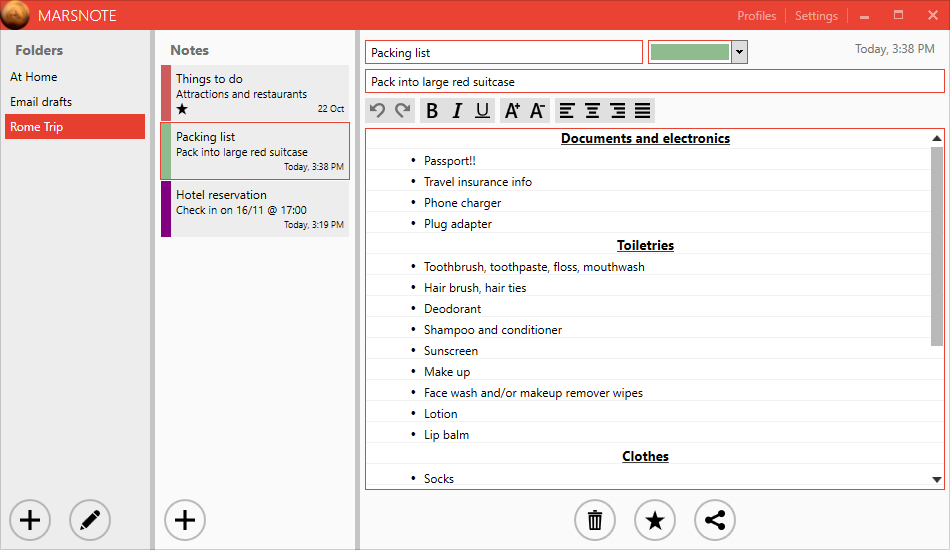This screenshot has width=950, height=550.
Task: Open the Settings menu
Action: pyautogui.click(x=816, y=16)
